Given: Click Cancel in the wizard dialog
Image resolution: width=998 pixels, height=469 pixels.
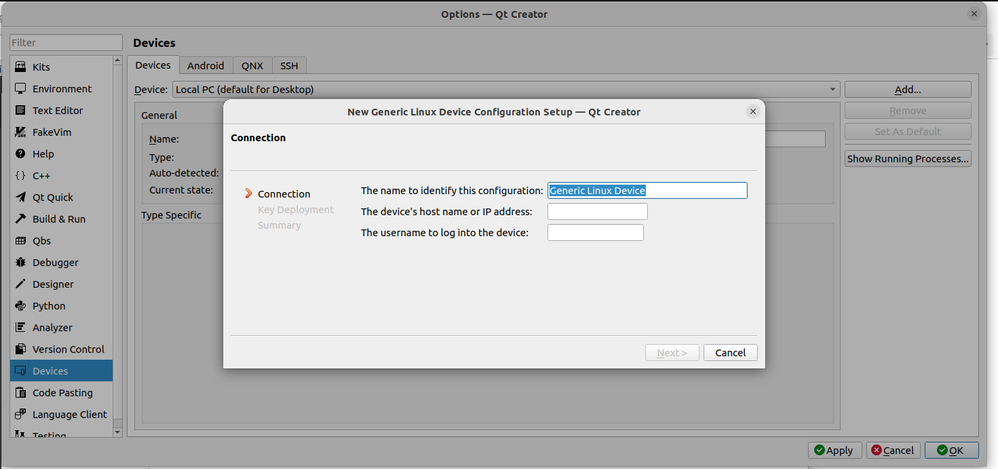Looking at the screenshot, I should (730, 353).
